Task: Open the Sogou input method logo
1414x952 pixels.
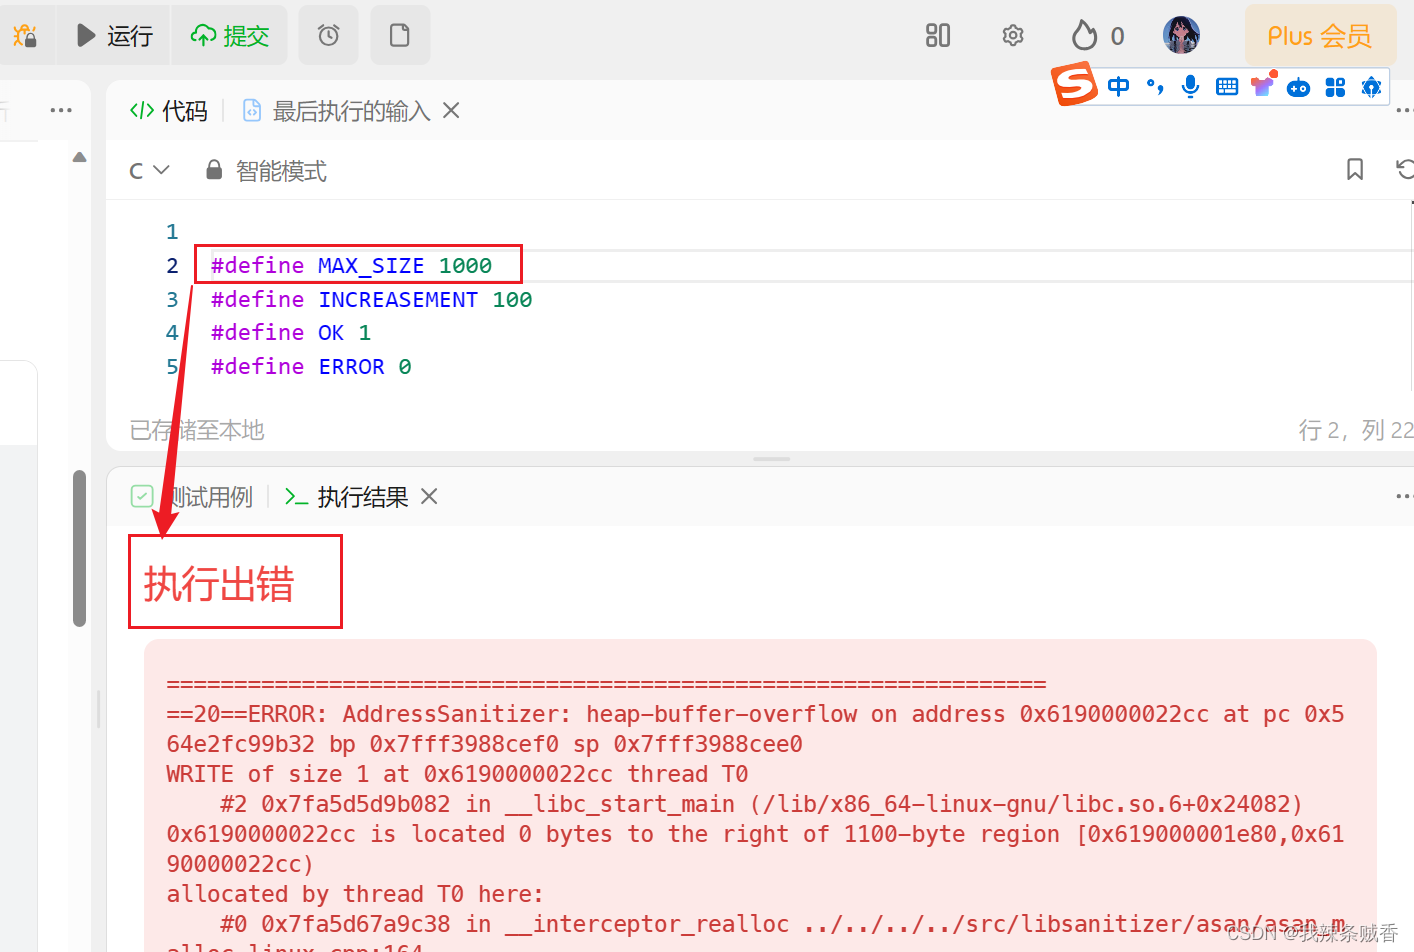Action: (1074, 85)
